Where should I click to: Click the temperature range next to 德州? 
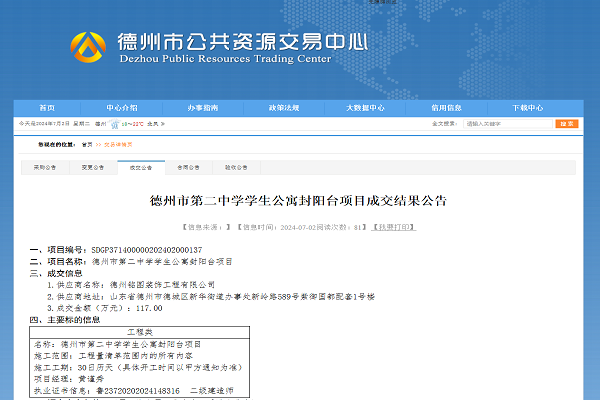(133, 124)
